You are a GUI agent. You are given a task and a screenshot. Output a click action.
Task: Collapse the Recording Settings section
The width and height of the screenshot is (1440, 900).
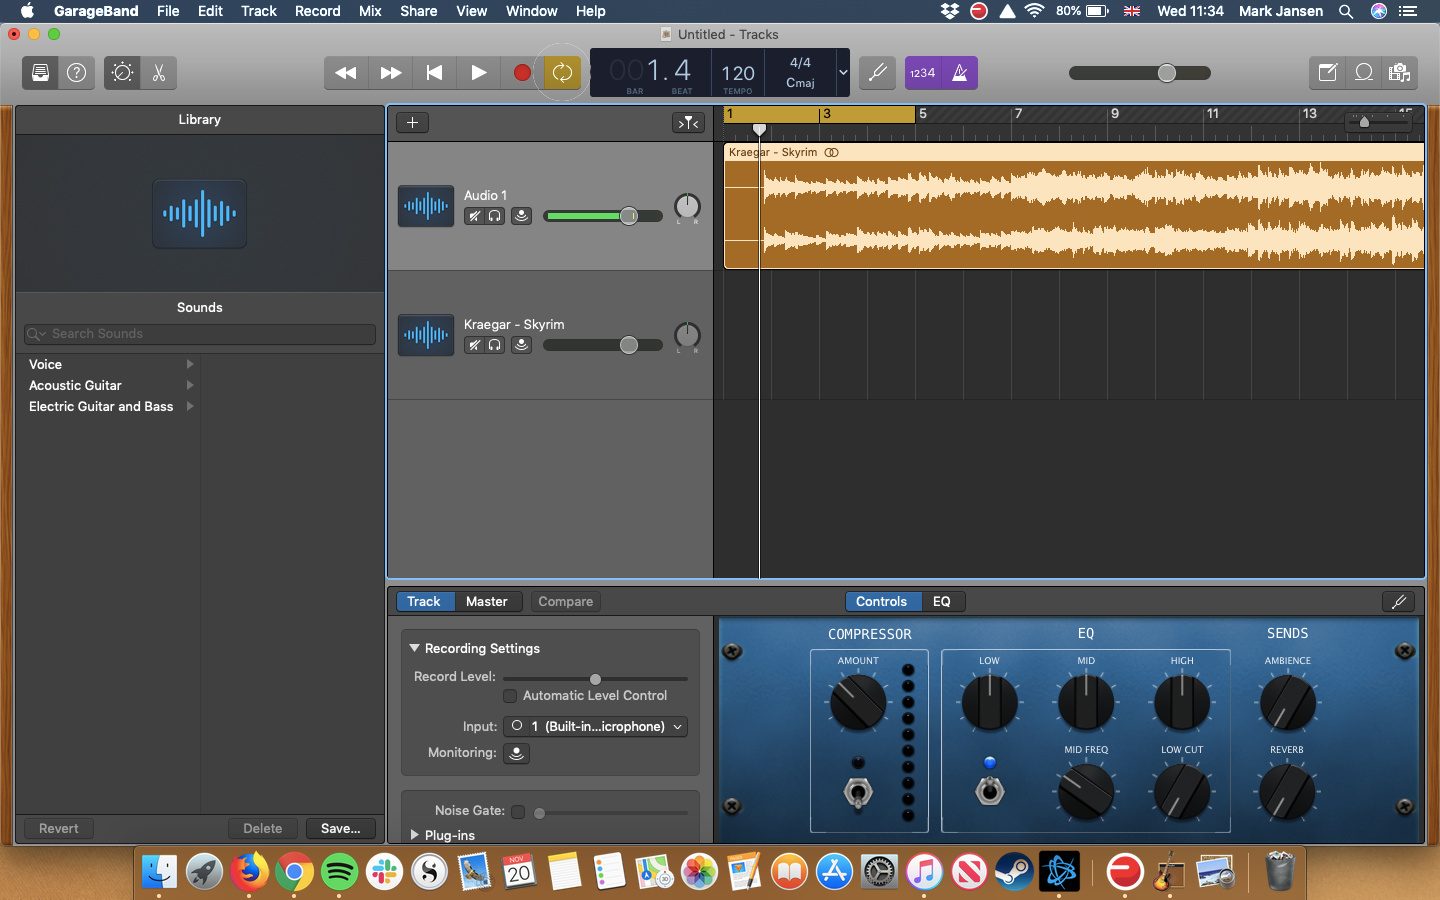414,648
